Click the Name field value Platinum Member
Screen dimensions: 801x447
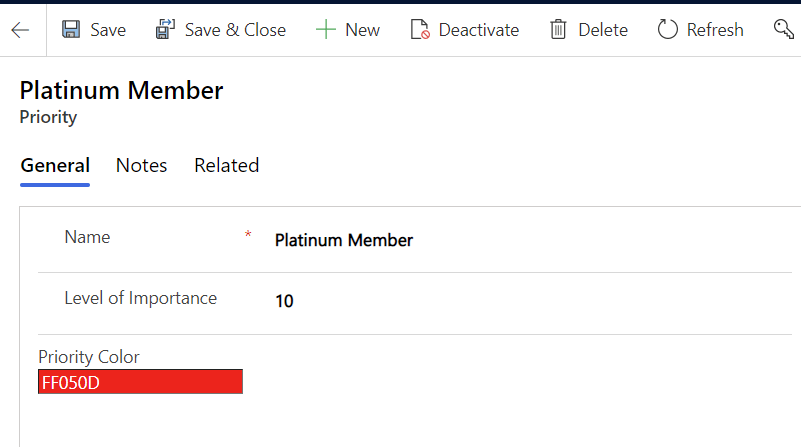click(x=343, y=240)
